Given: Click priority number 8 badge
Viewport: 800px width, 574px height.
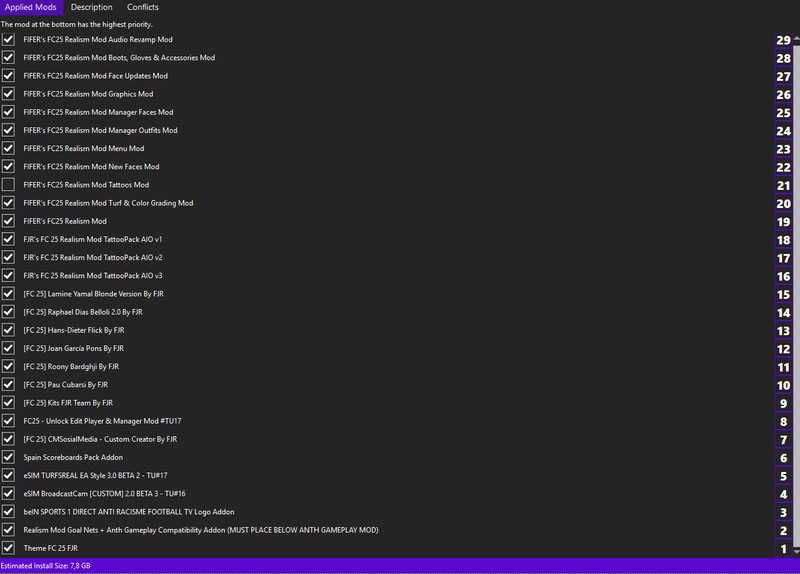Looking at the screenshot, I should [x=783, y=421].
